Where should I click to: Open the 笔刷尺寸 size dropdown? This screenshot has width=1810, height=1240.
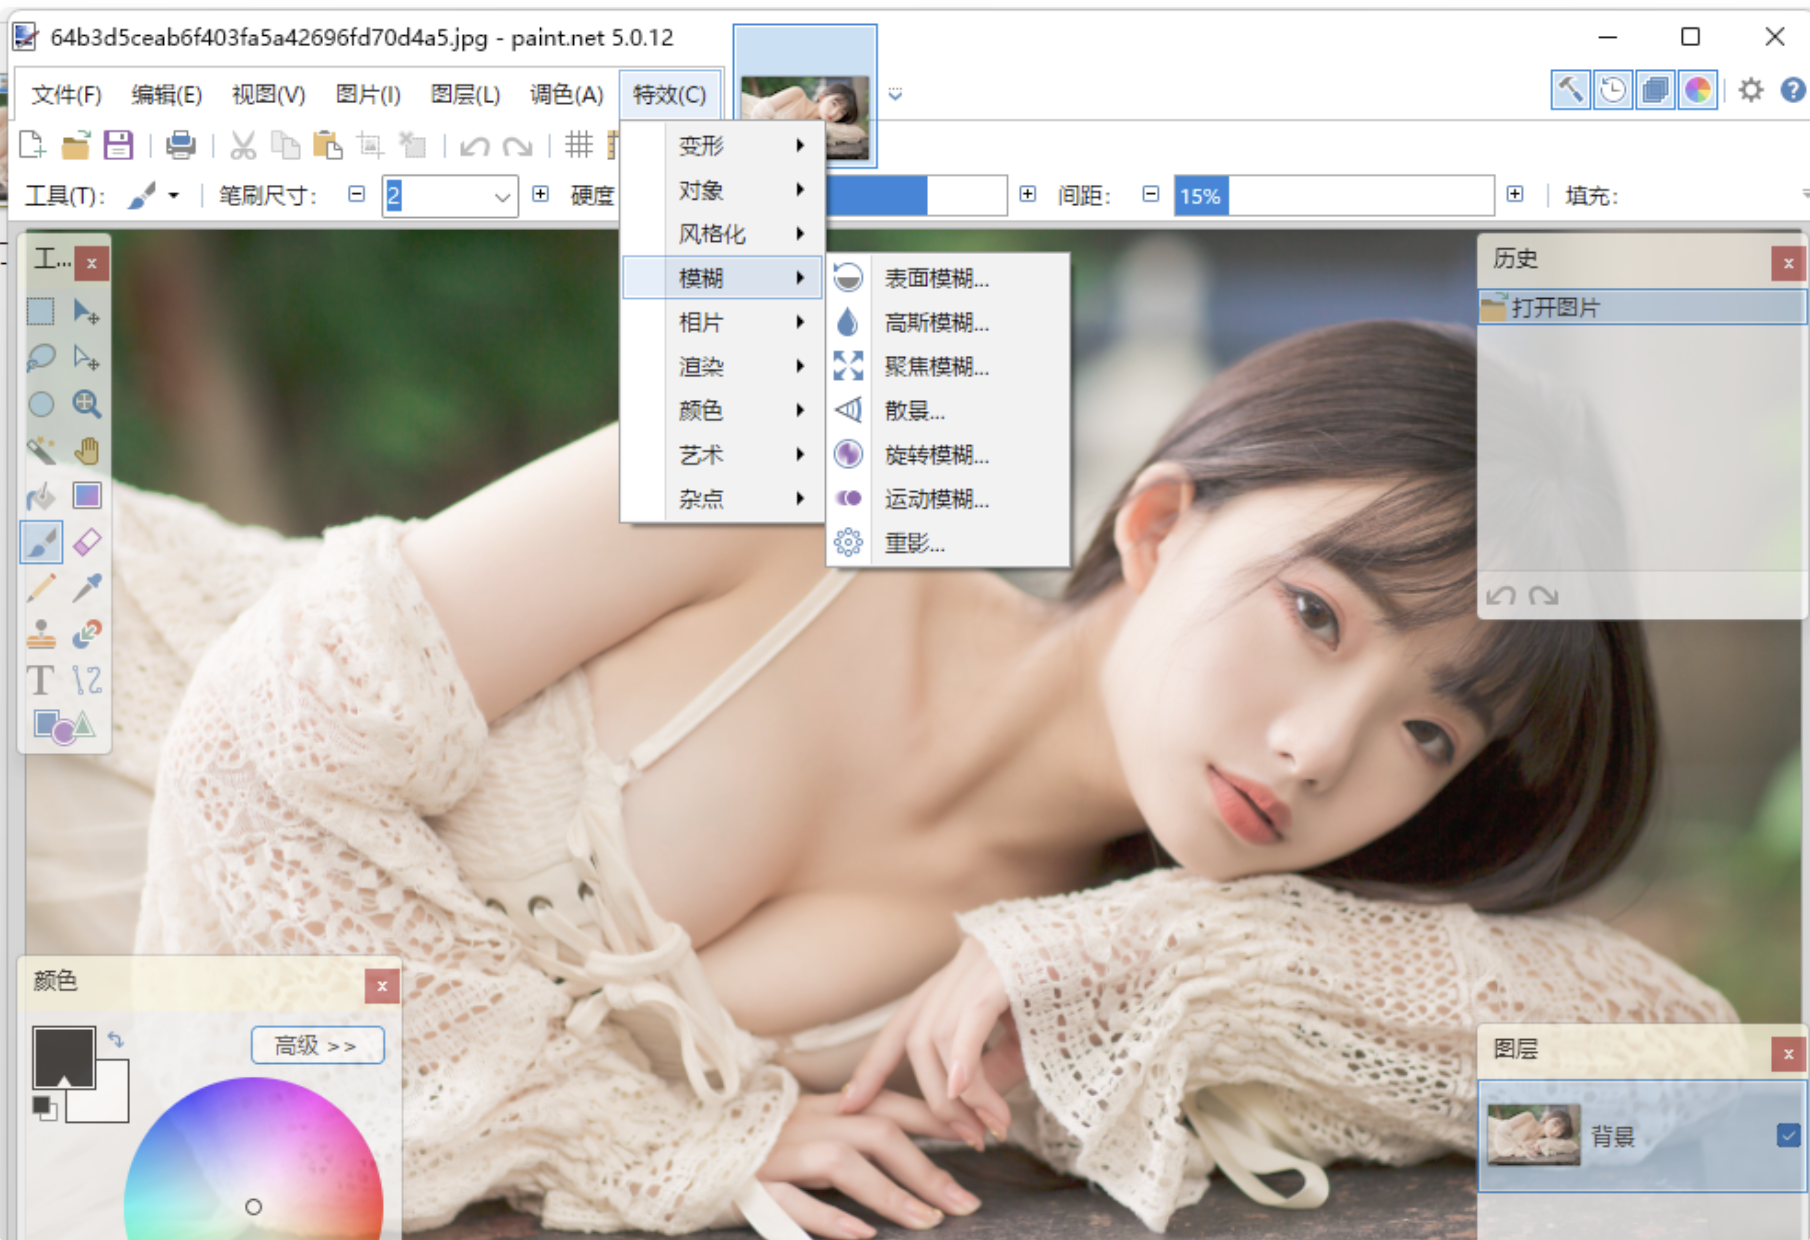502,196
